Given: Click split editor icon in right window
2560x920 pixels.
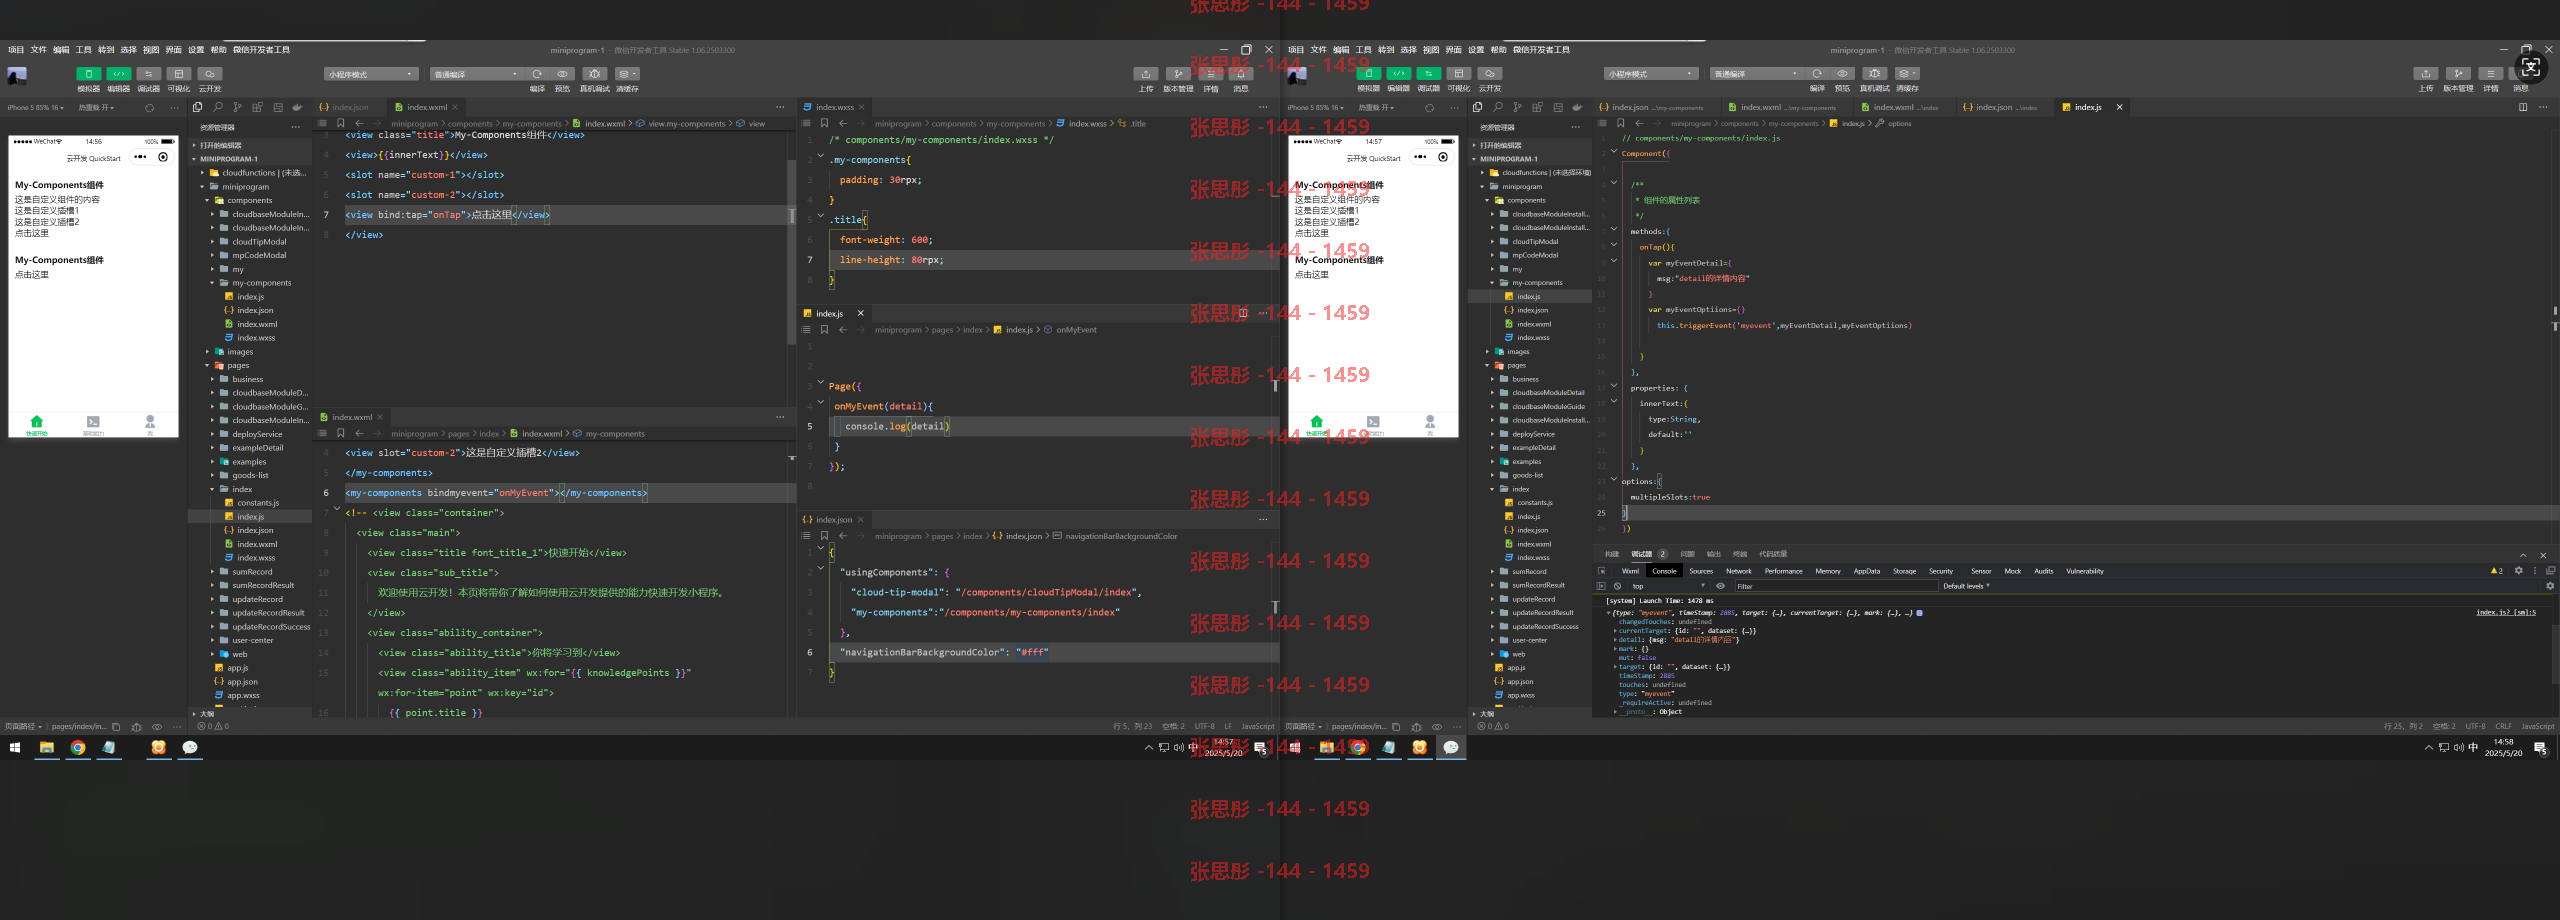Looking at the screenshot, I should tap(2523, 107).
